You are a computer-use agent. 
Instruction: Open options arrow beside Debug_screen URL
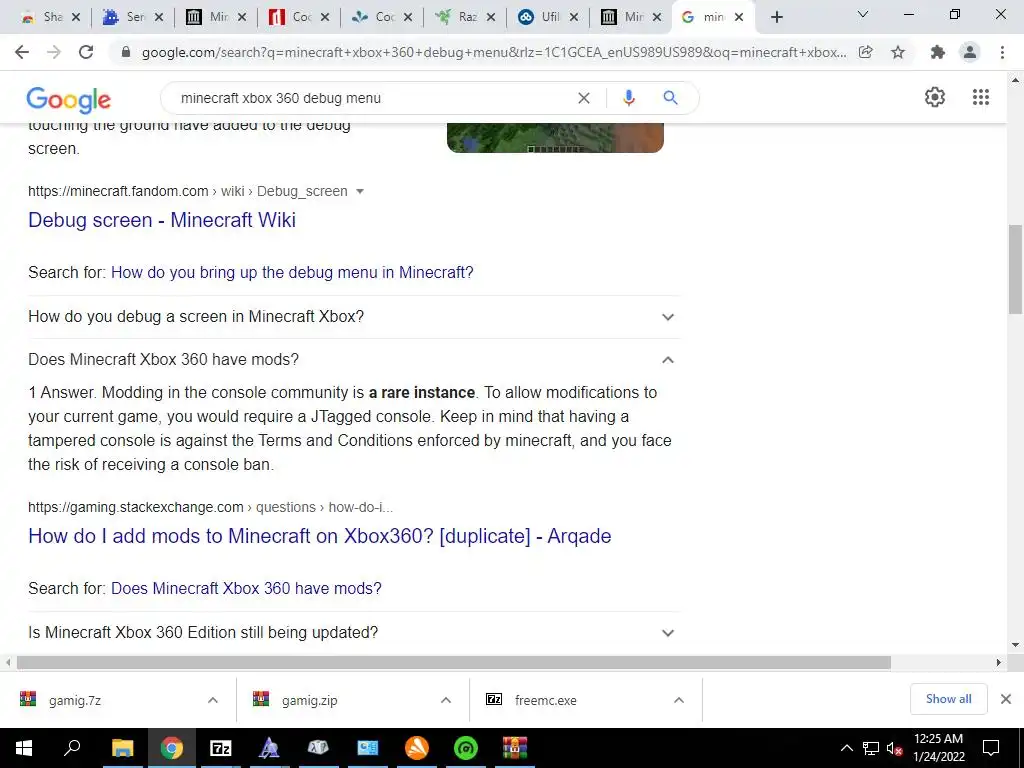point(360,191)
